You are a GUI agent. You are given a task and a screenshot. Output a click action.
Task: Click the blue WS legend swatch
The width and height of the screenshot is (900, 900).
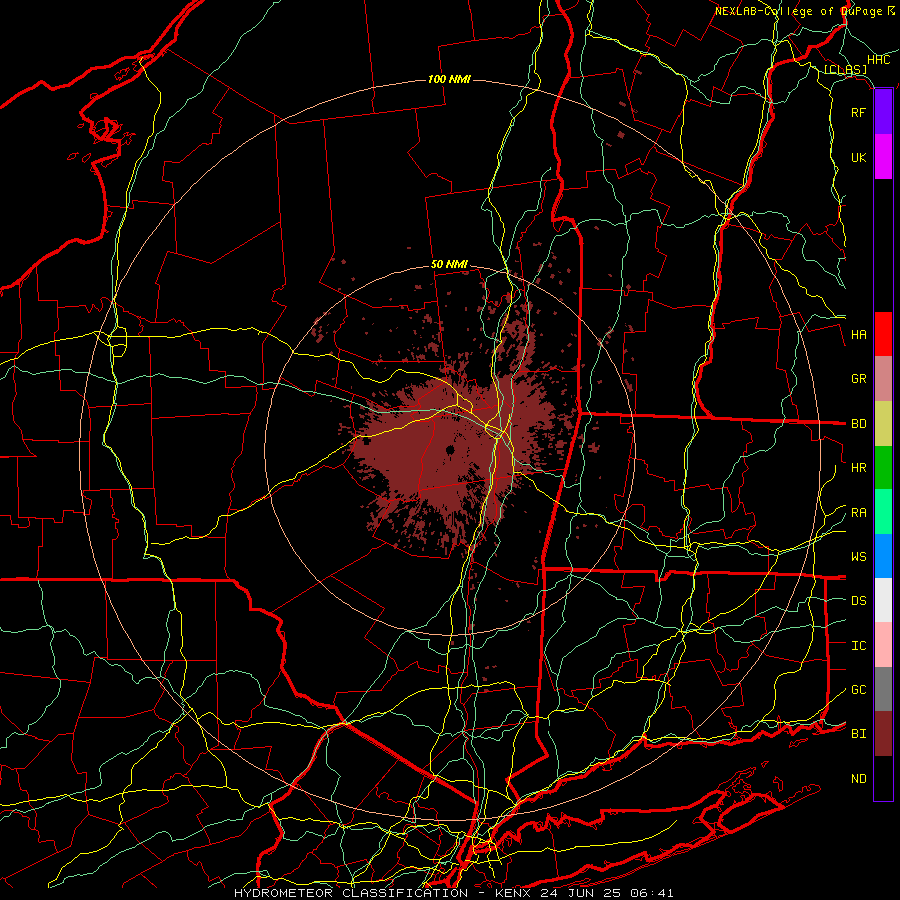883,556
